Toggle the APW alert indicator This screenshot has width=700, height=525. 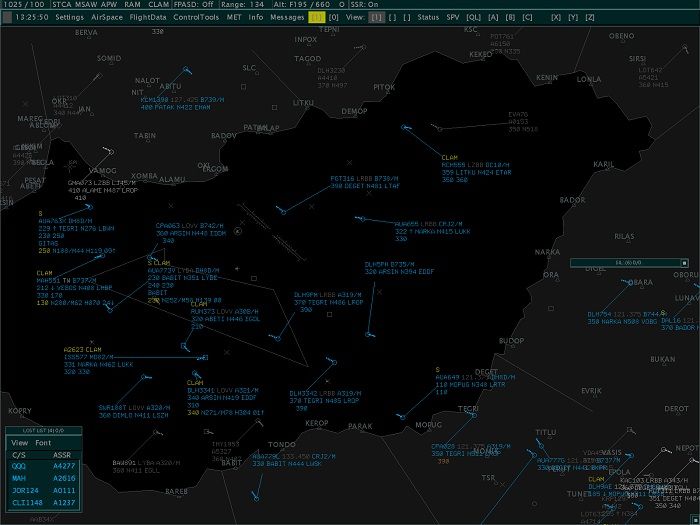coord(108,4)
